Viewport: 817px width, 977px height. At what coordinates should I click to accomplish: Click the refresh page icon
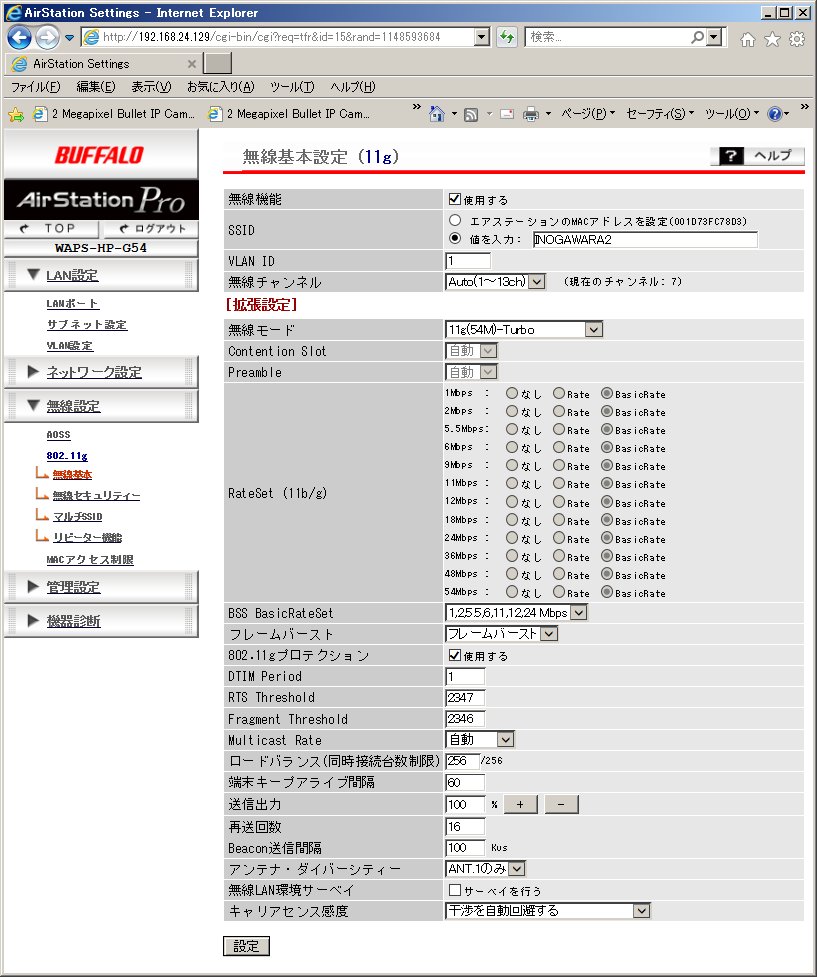(x=507, y=37)
